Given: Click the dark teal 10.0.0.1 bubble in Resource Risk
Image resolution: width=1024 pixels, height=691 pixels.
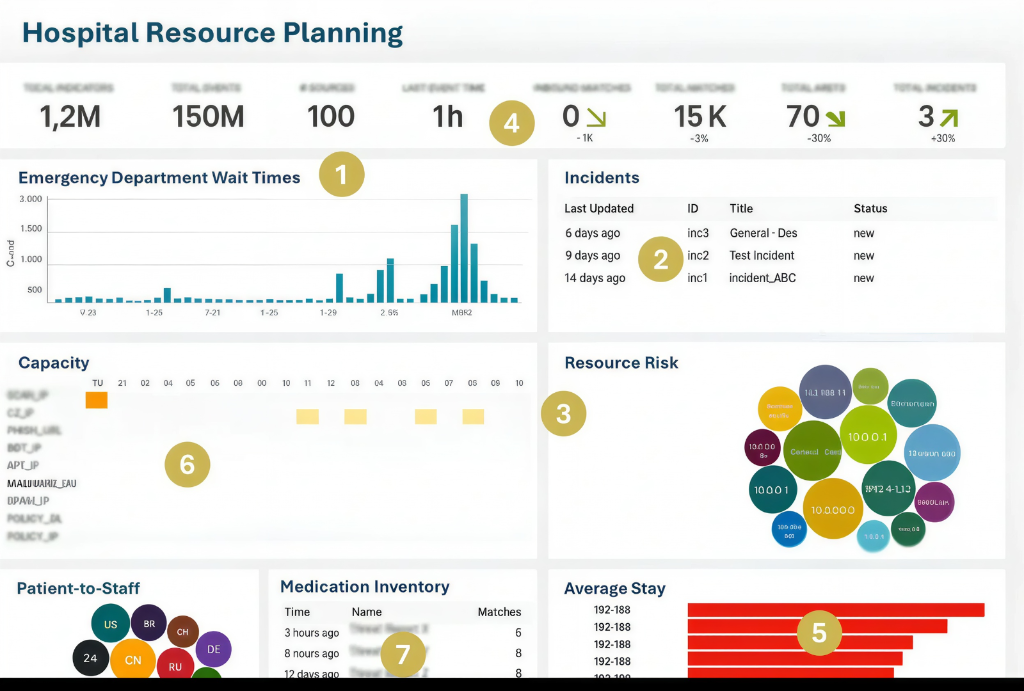Looking at the screenshot, I should [x=772, y=489].
